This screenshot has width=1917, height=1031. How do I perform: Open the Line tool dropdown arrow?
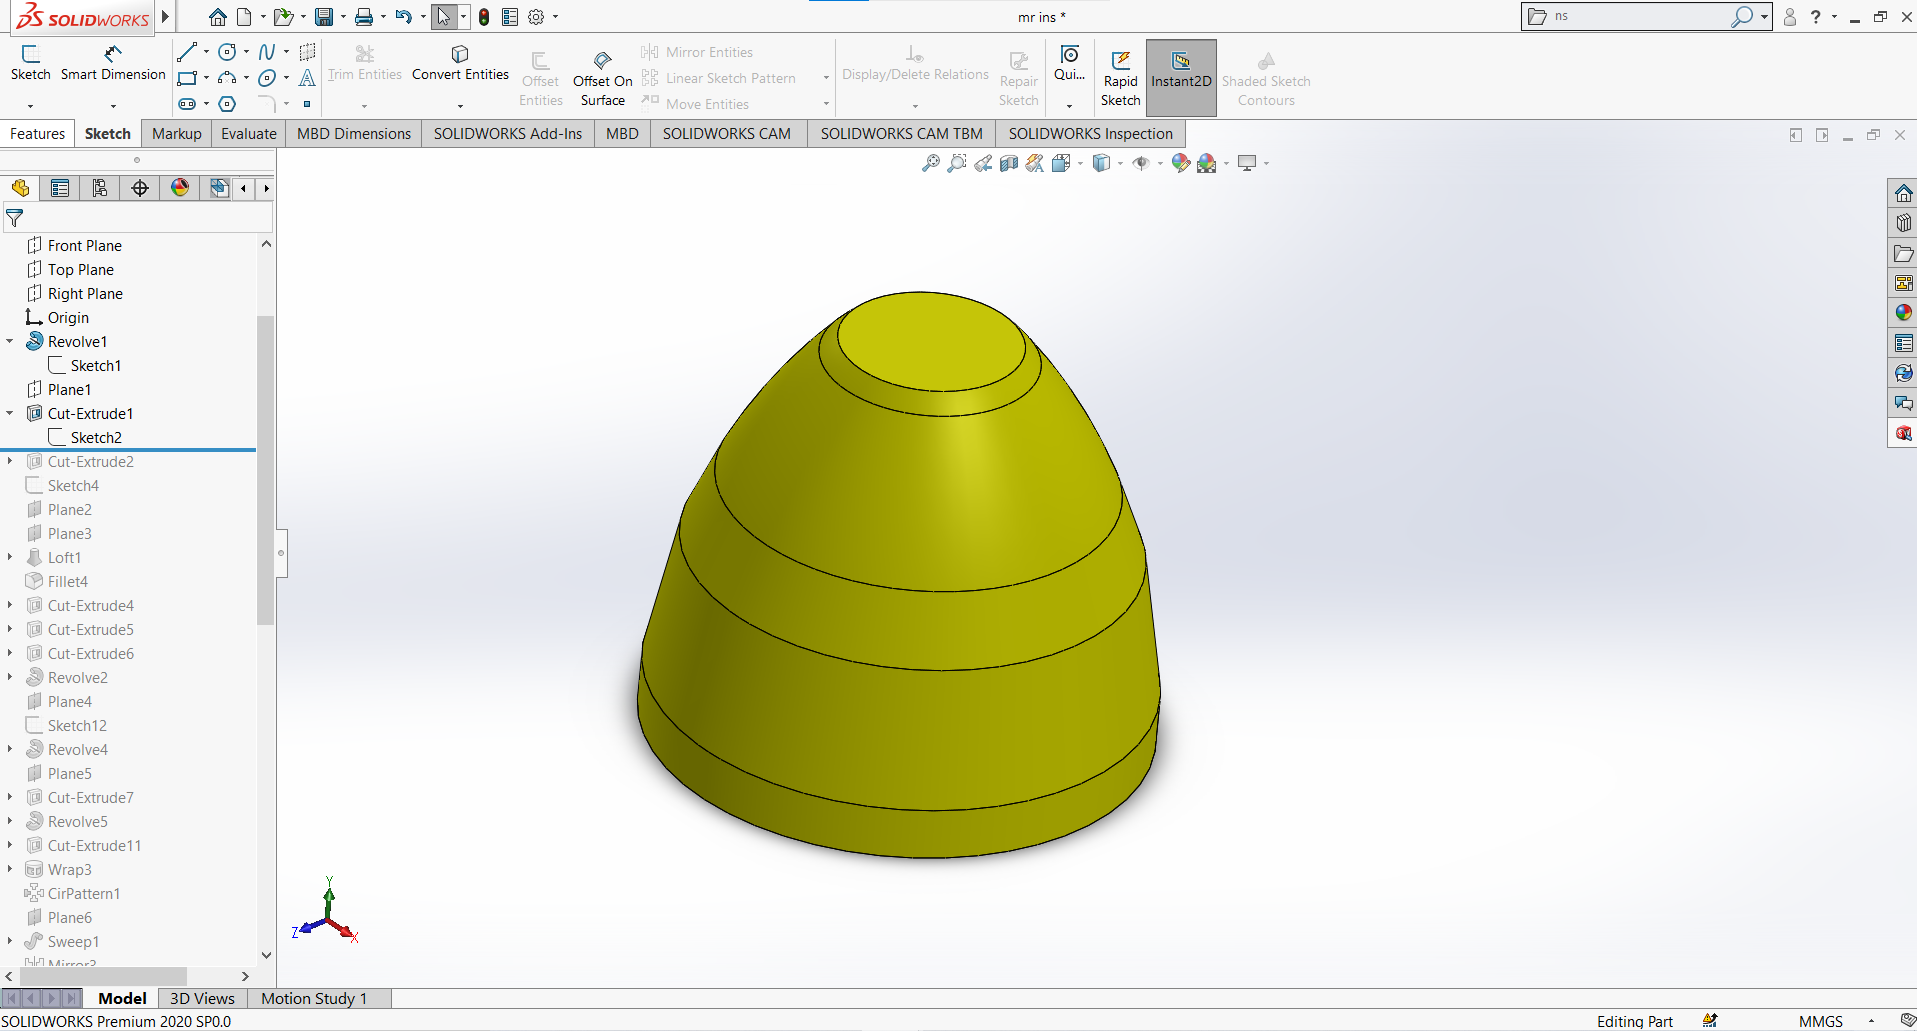point(206,52)
